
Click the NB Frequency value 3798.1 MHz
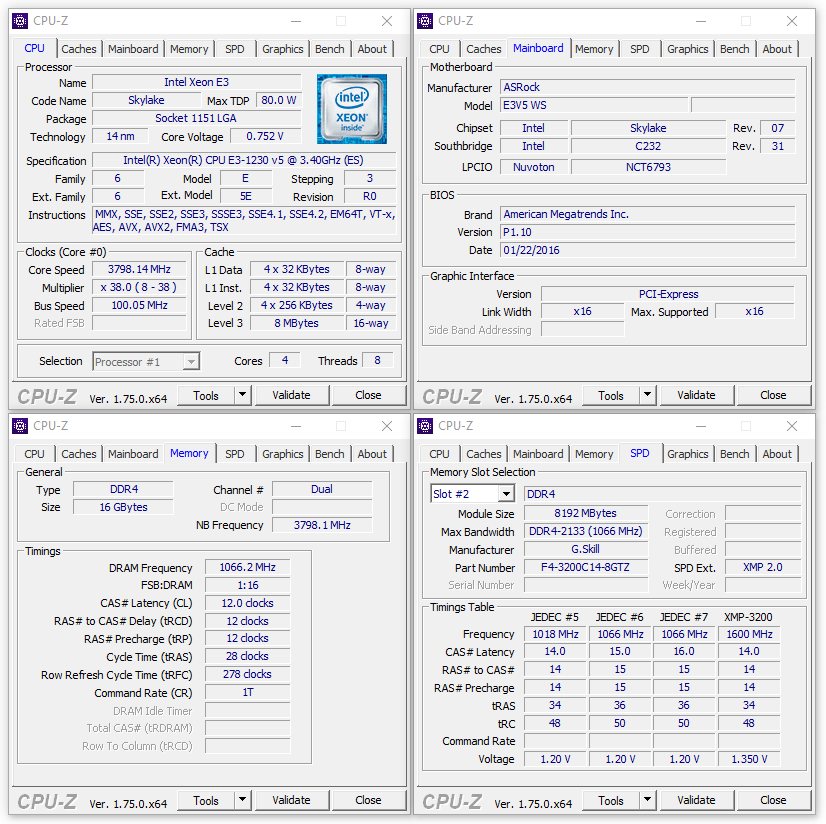coord(322,525)
